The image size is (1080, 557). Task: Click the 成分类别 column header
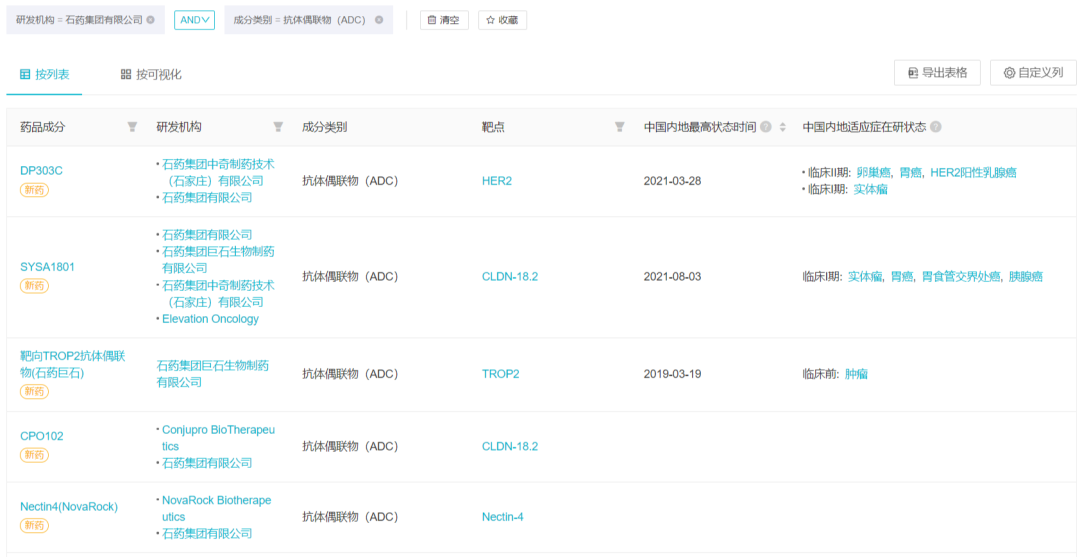[324, 127]
